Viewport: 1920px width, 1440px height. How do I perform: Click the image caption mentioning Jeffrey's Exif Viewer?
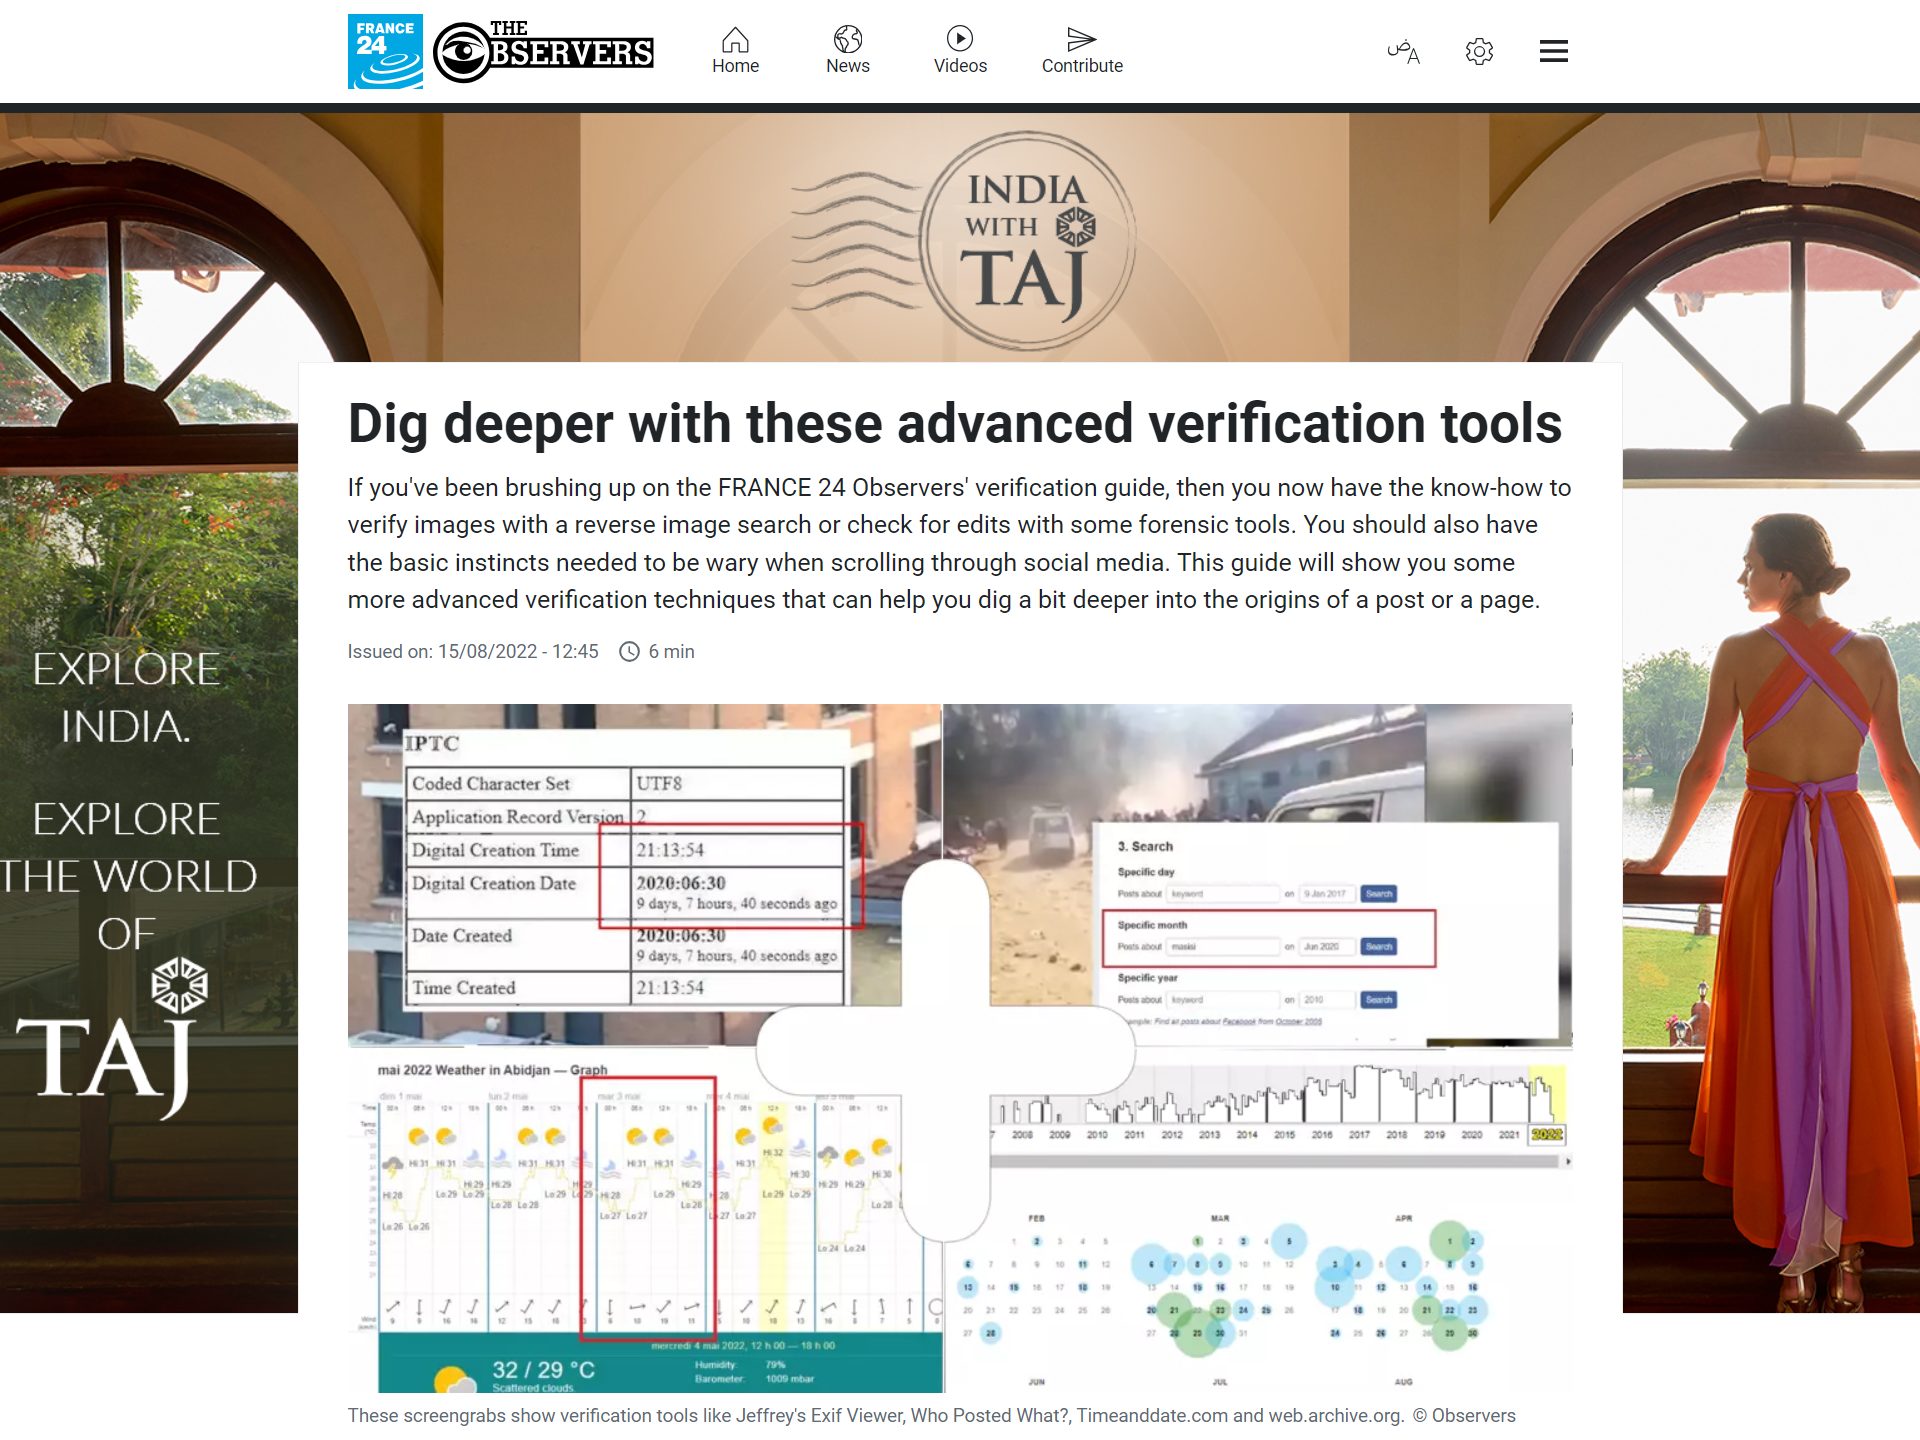[x=875, y=1416]
